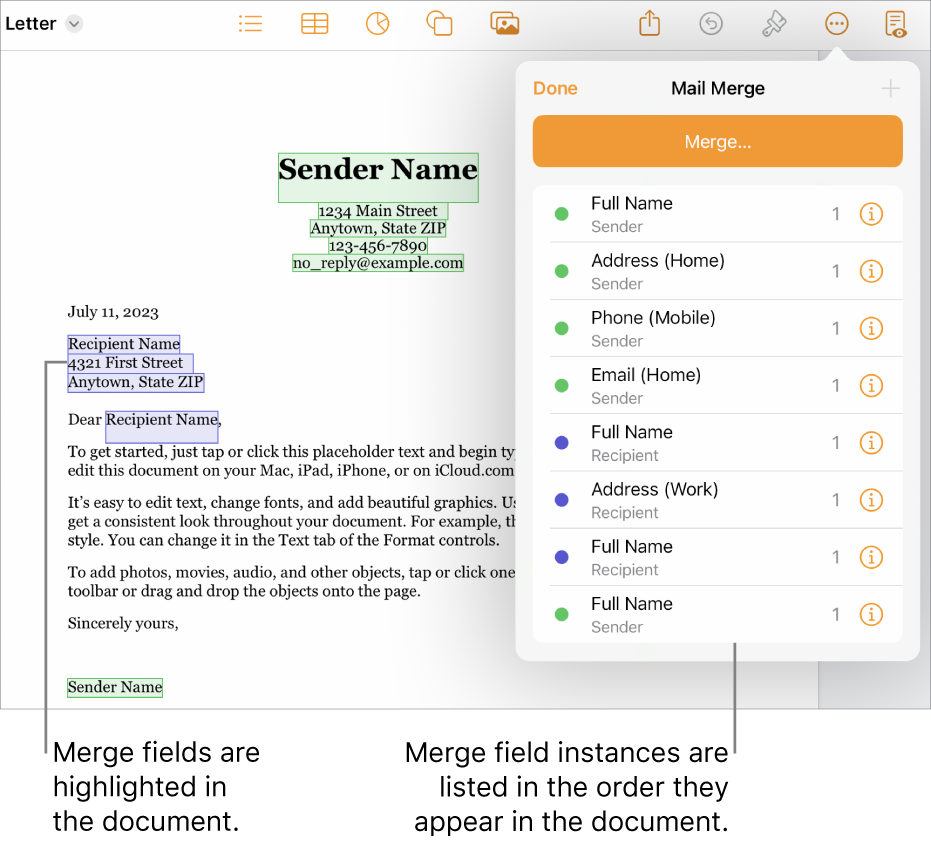The width and height of the screenshot is (931, 843).
Task: Open info for Email (Home) Sender
Action: pos(871,386)
